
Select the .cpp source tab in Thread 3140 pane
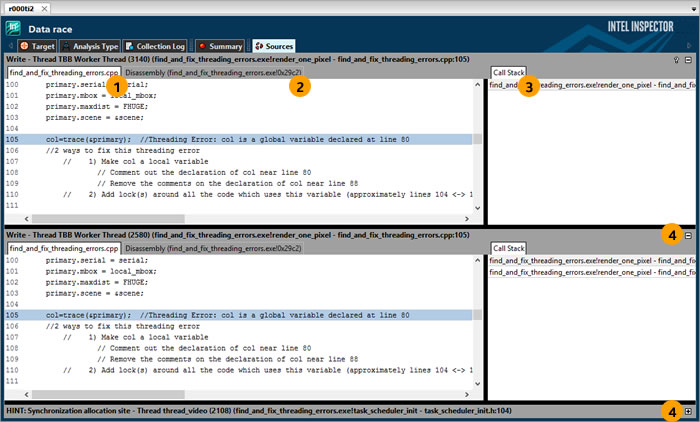click(x=64, y=72)
